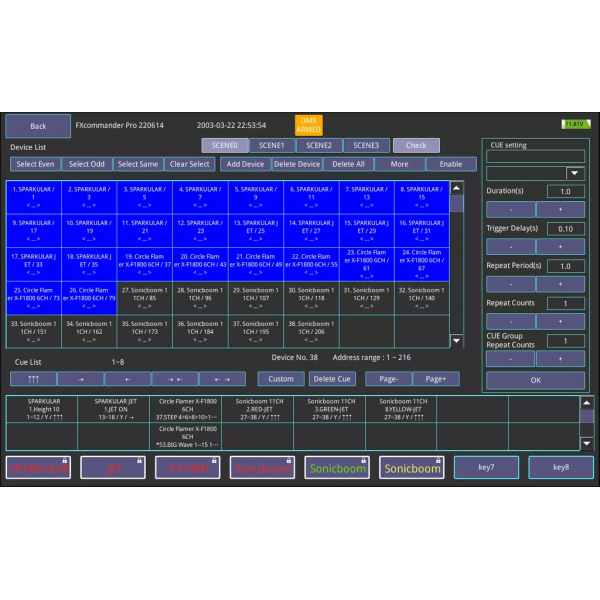The image size is (600, 600).
Task: Increase Repeat Counts with plus button
Action: pos(560,321)
